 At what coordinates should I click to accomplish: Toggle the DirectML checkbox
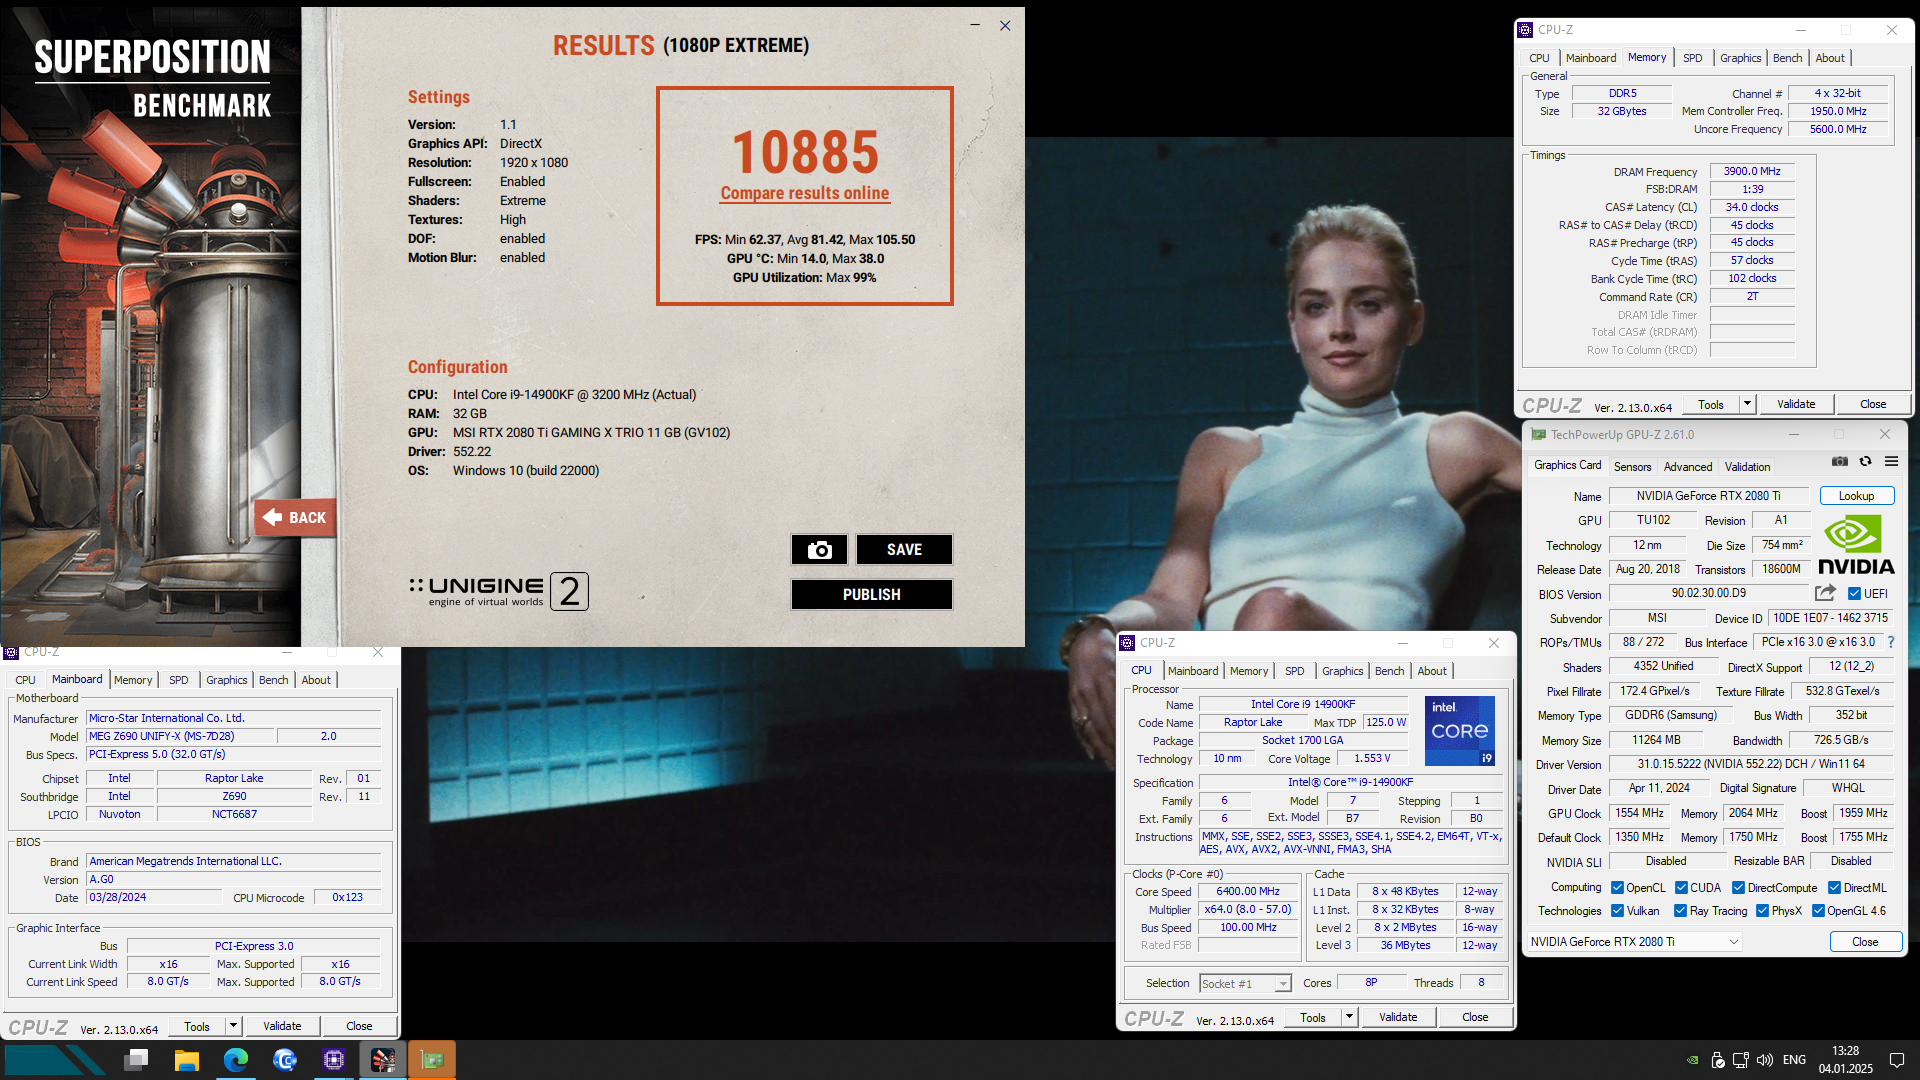coord(1834,888)
